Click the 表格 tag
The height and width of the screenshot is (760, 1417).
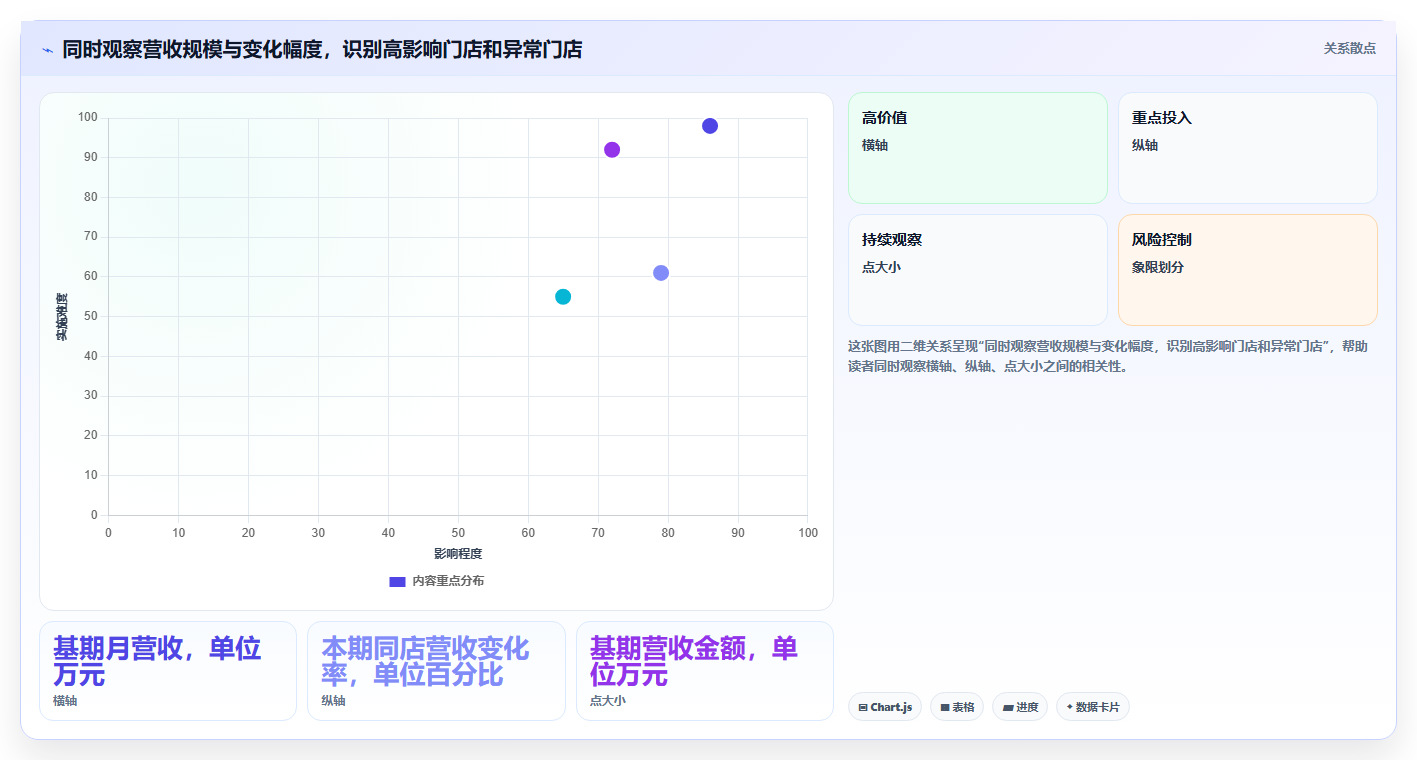point(957,707)
